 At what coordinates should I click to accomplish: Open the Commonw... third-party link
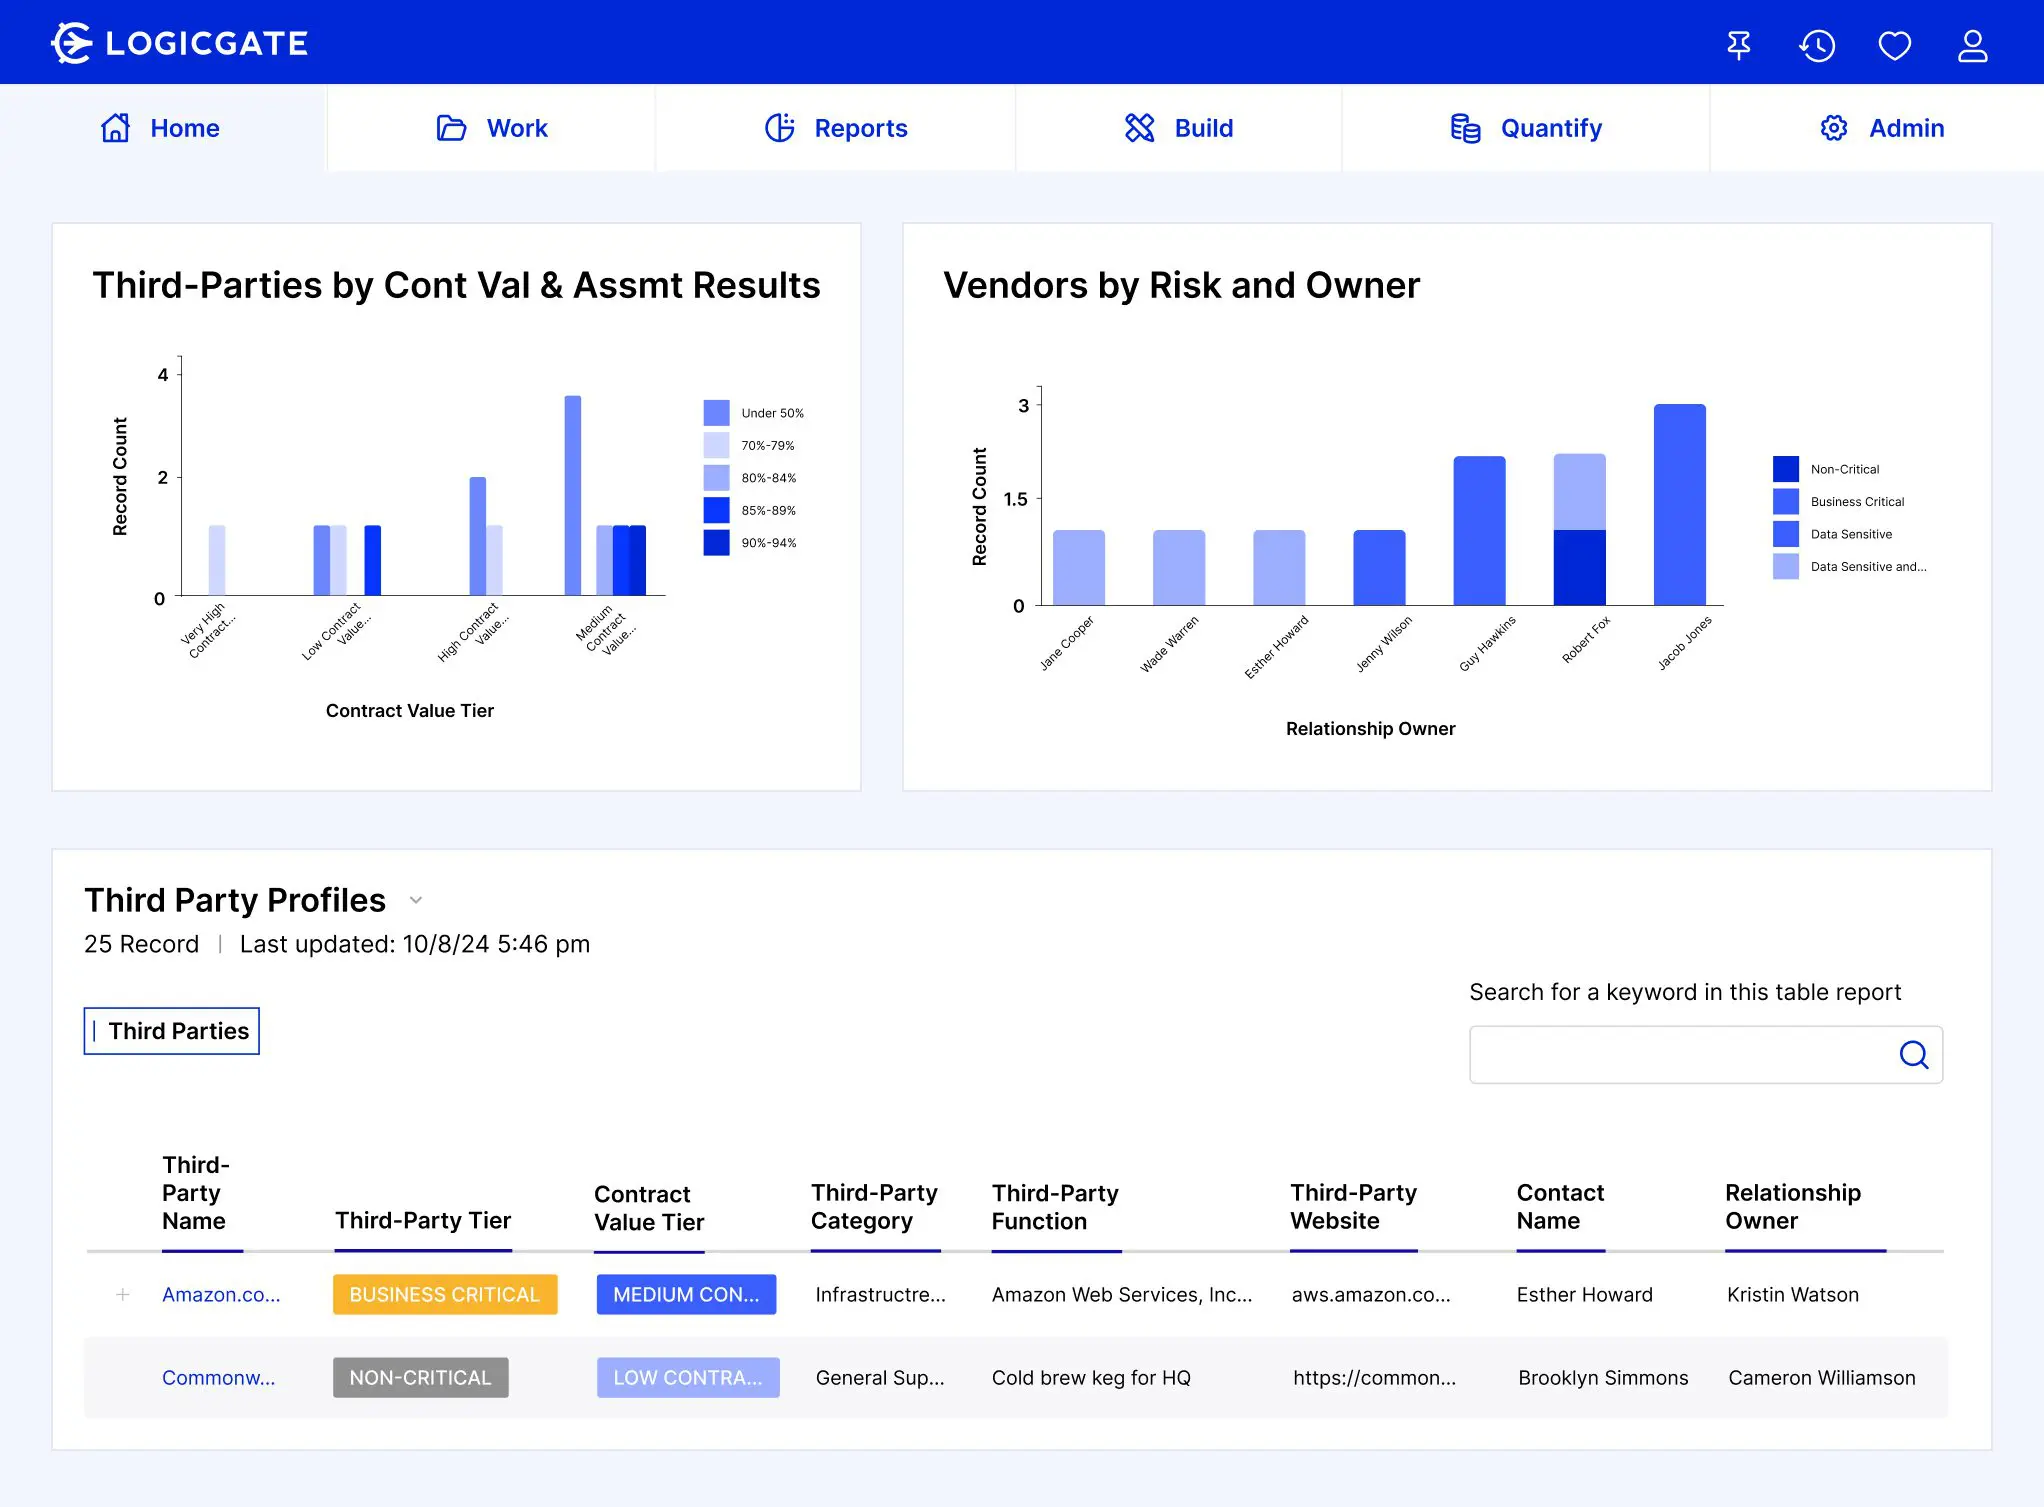[x=218, y=1377]
